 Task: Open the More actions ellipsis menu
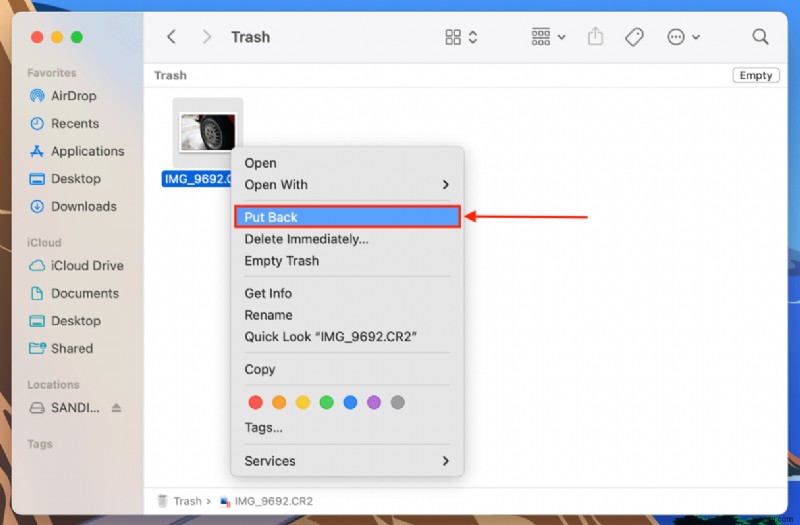coord(683,37)
